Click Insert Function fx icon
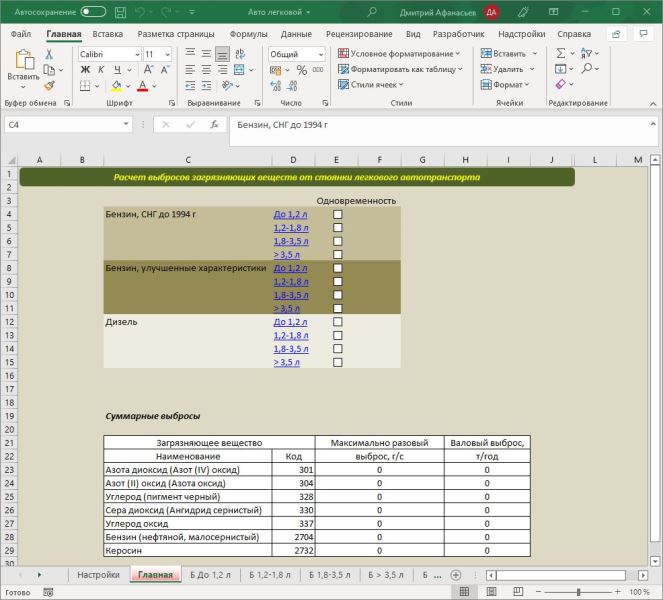The image size is (663, 600). (x=214, y=124)
